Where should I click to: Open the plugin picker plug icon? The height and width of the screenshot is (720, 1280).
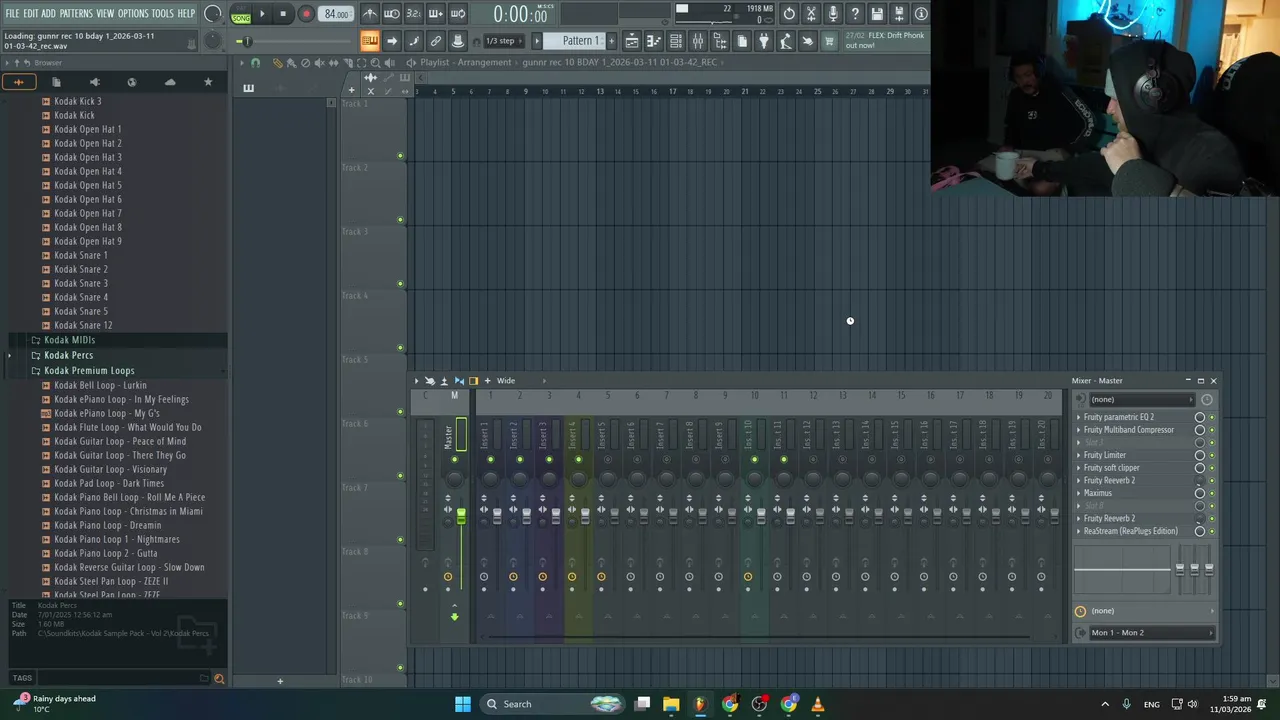point(764,41)
